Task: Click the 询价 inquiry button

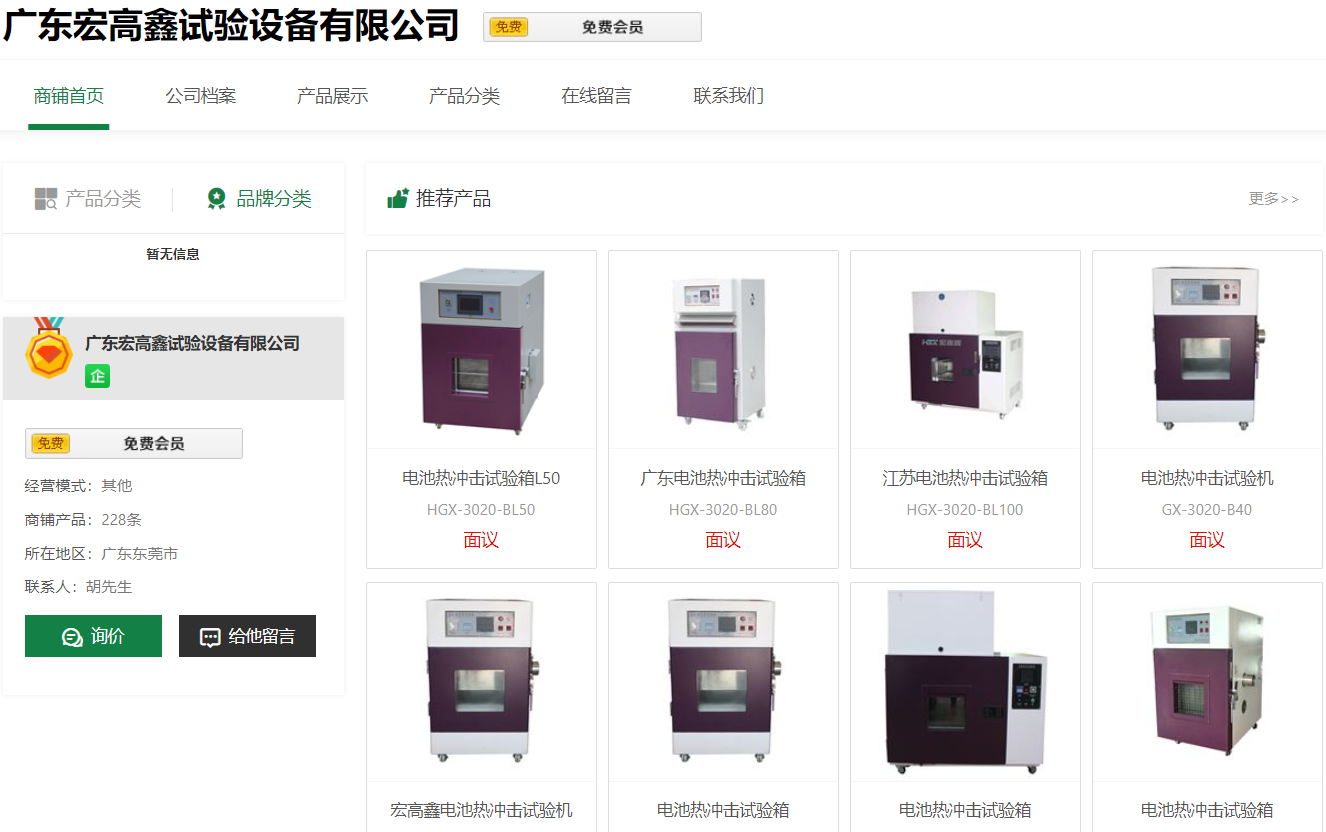Action: coord(93,636)
